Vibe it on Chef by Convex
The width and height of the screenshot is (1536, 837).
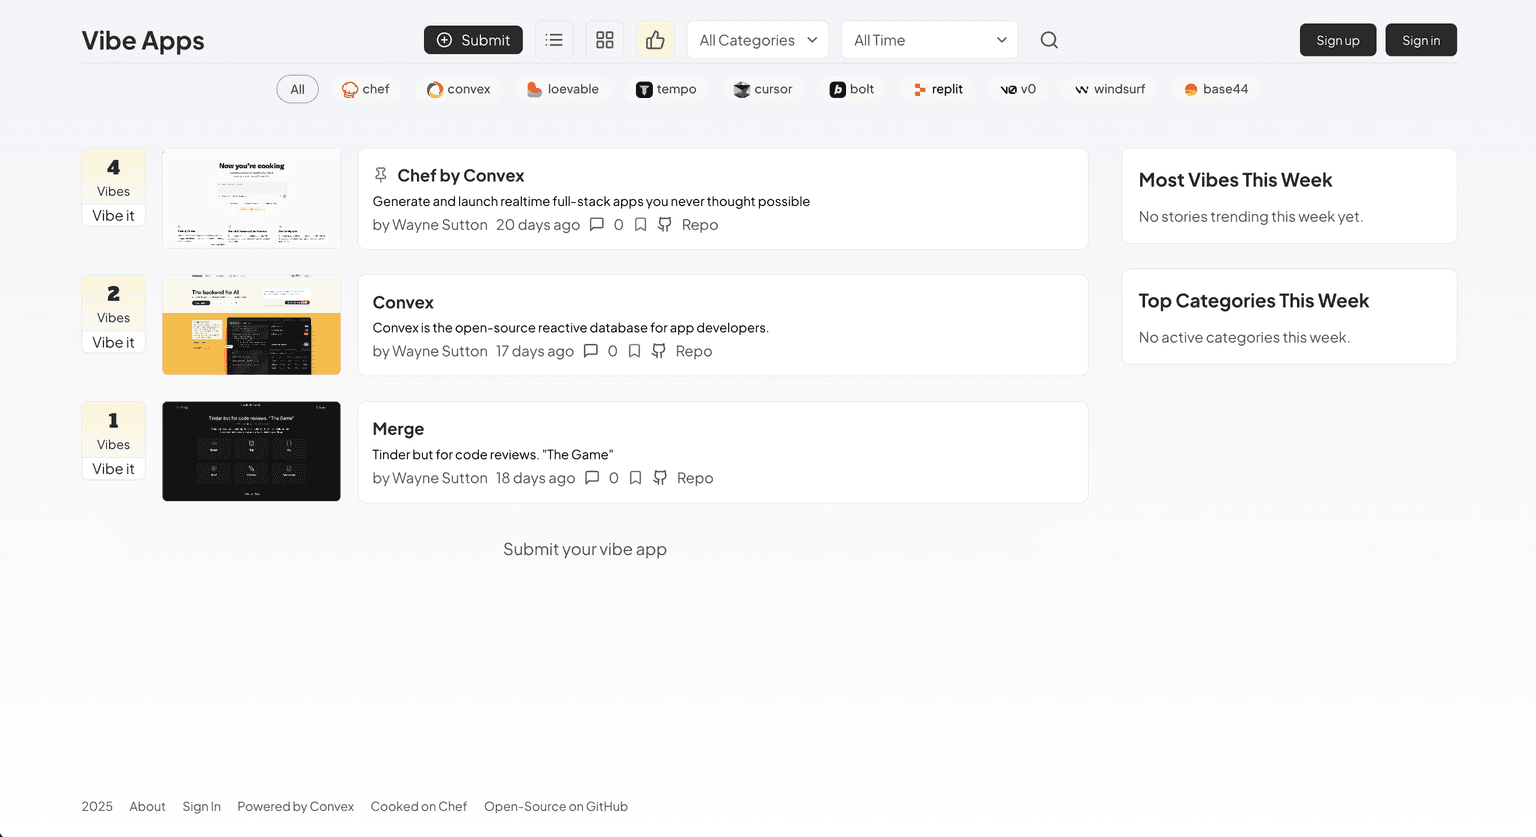tap(113, 215)
